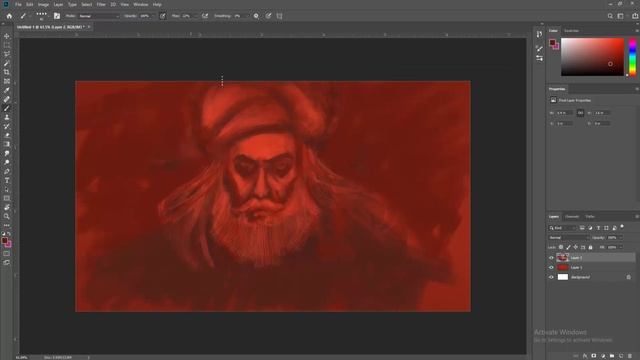Toggle pressure for opacity button
640x360 pixels.
tap(162, 16)
